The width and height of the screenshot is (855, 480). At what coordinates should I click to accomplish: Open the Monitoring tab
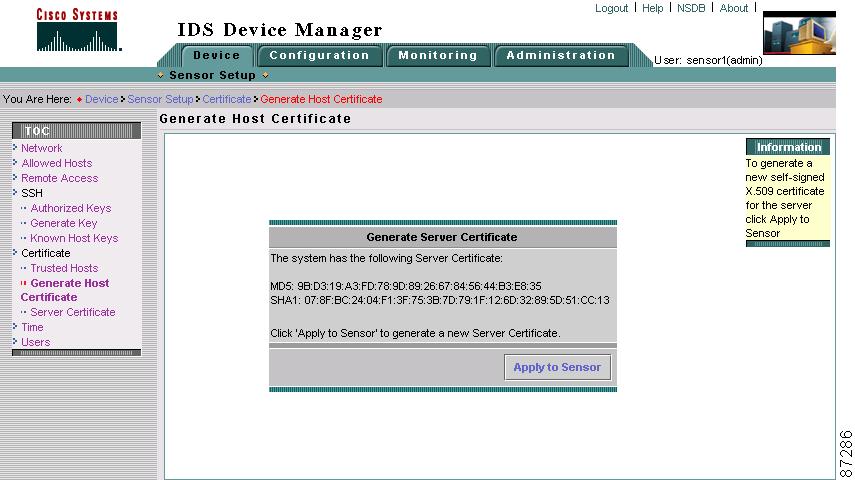pyautogui.click(x=438, y=56)
